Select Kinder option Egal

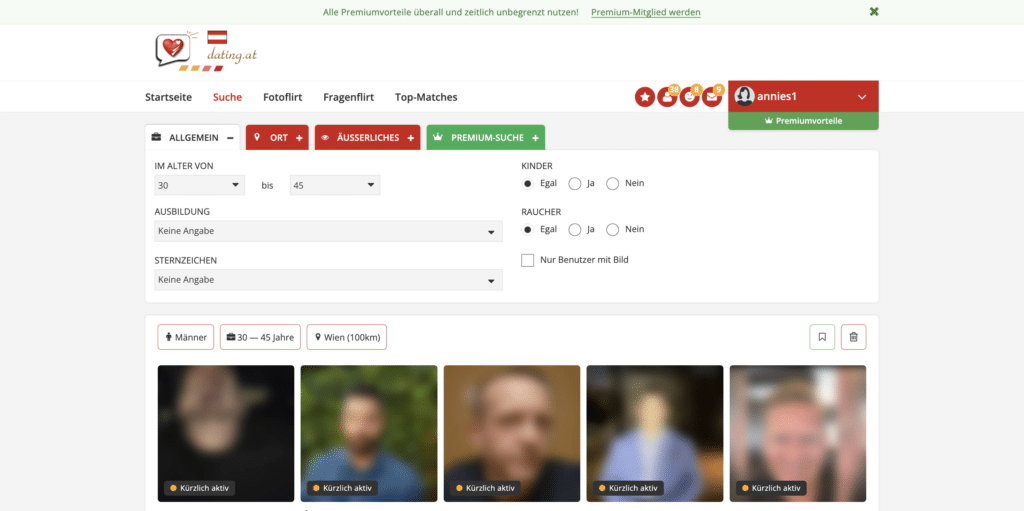(x=528, y=184)
